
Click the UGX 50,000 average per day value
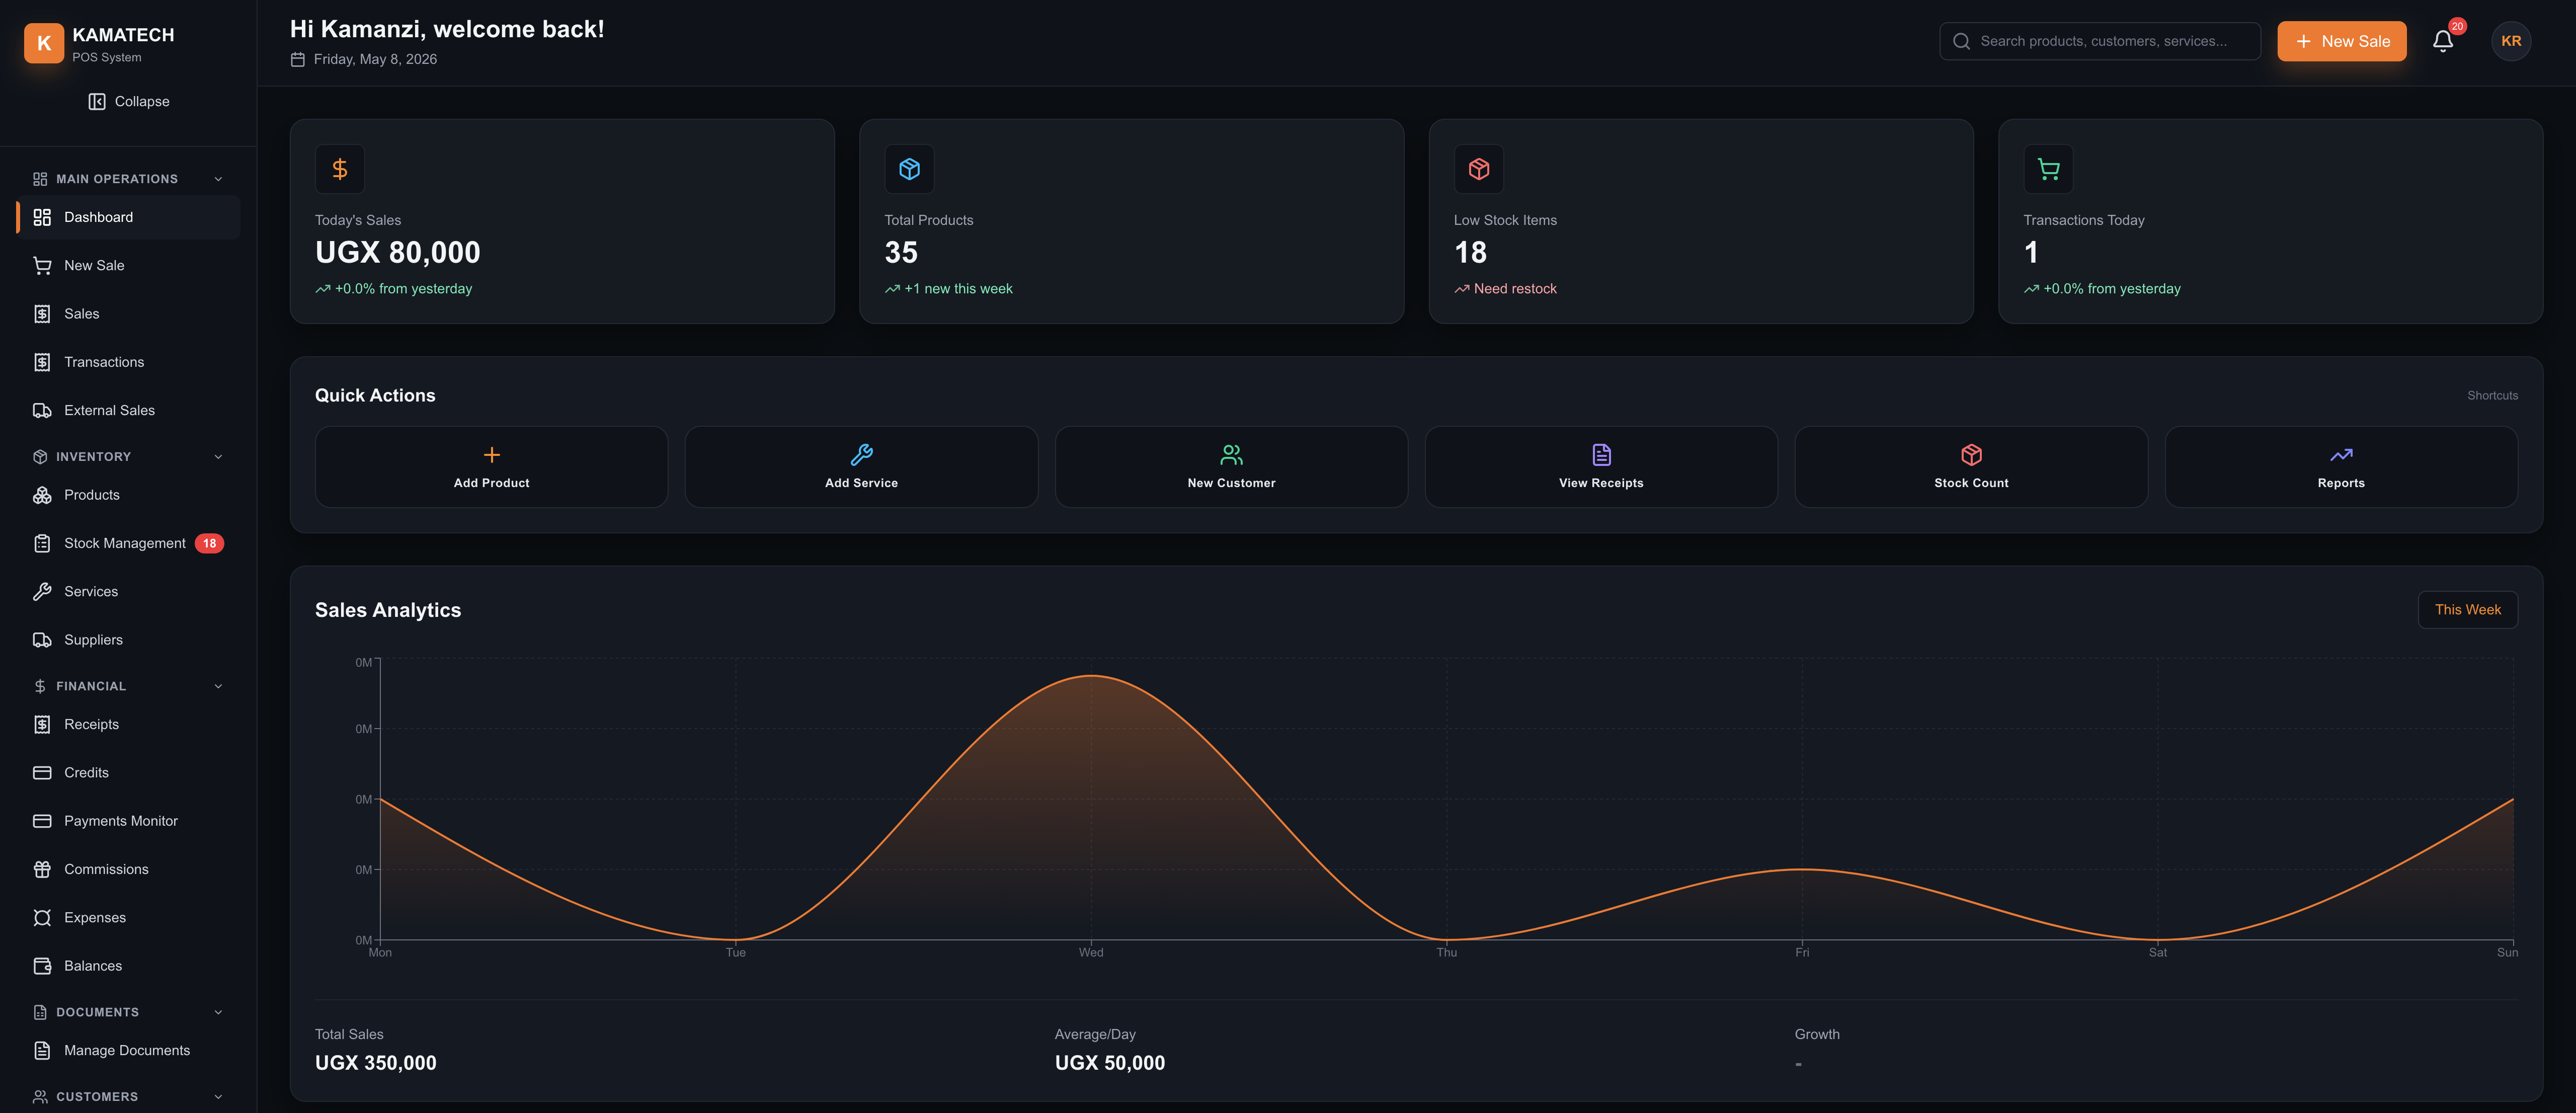[x=1110, y=1063]
